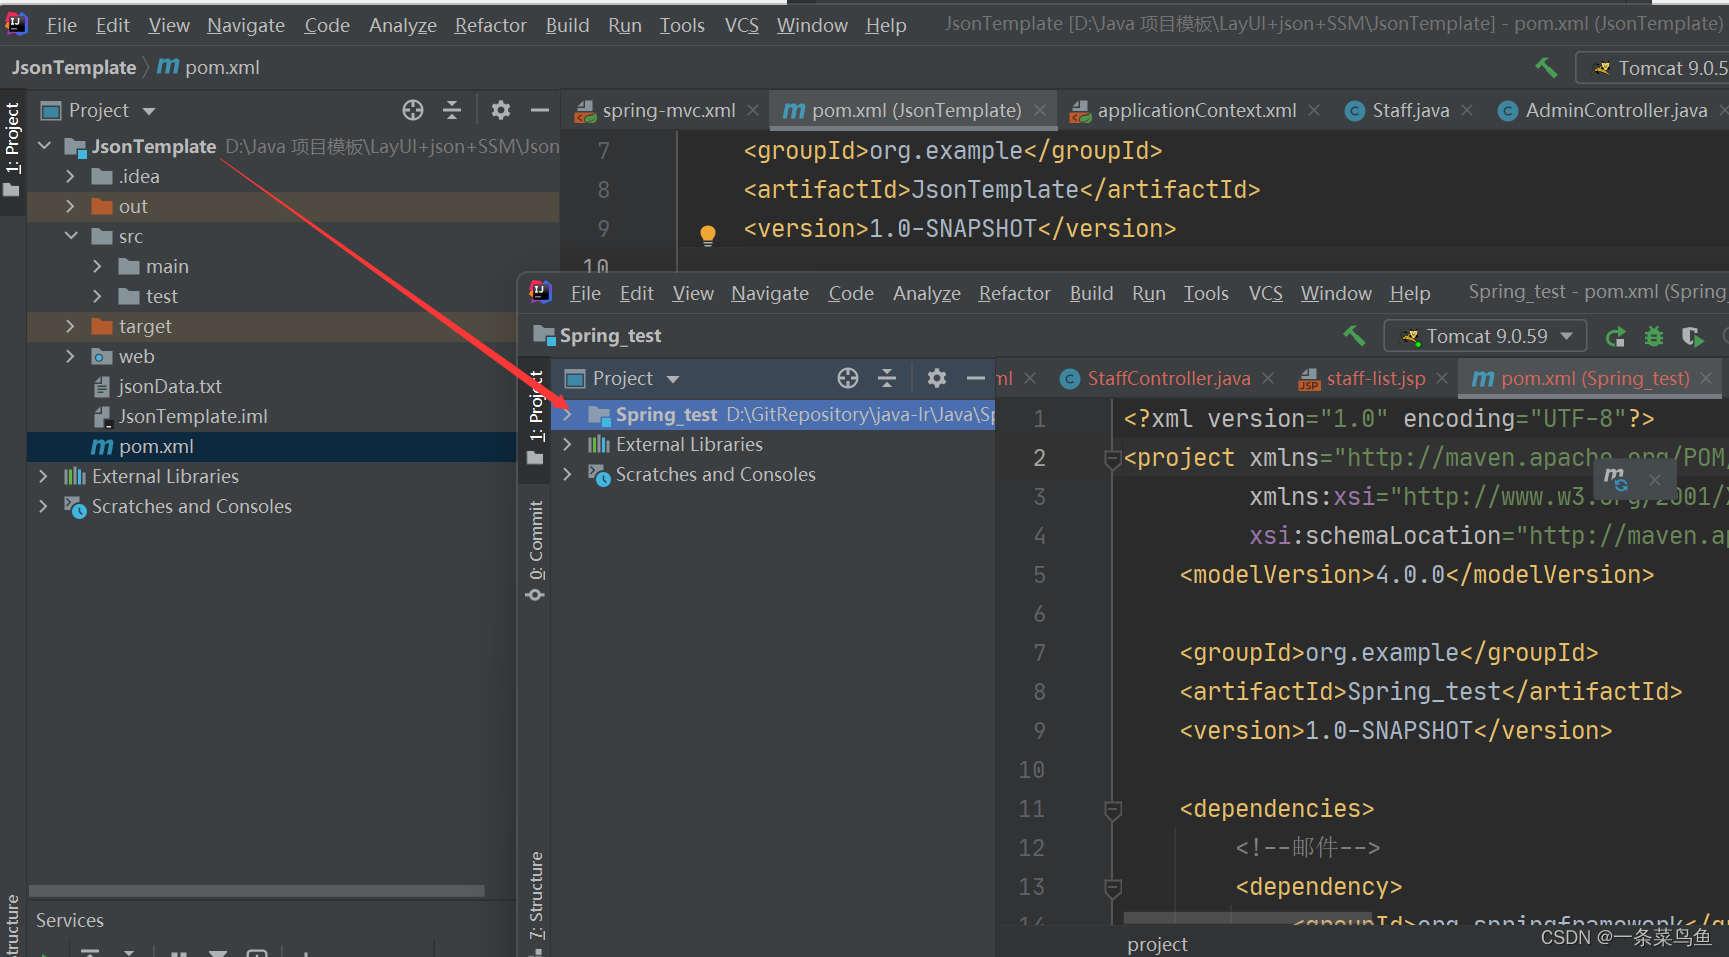Toggle the 1: Project tool window in JsonTemplate
This screenshot has height=957, width=1729.
(12, 148)
